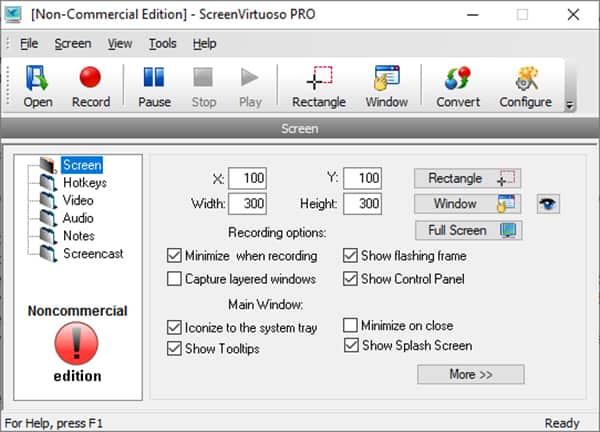Screen dimensions: 600x432
Task: Choose Window capture in the toolbar
Action: pyautogui.click(x=386, y=87)
